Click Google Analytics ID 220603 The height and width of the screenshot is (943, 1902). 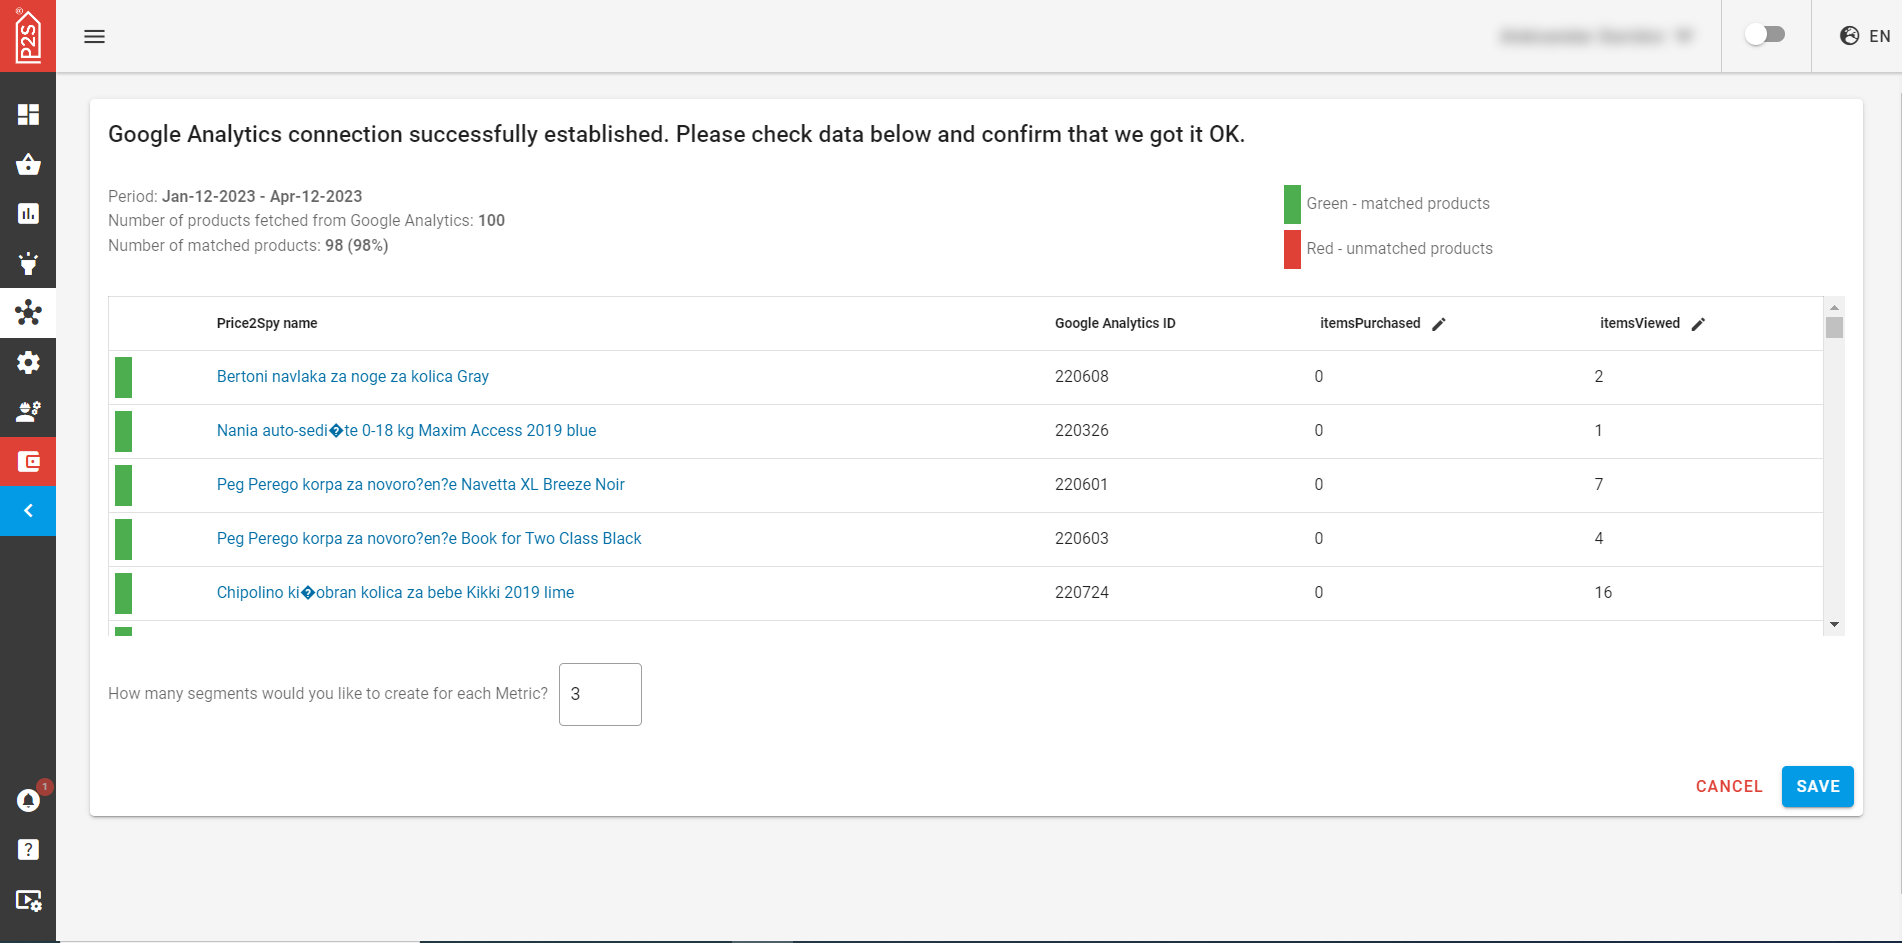pos(1082,539)
